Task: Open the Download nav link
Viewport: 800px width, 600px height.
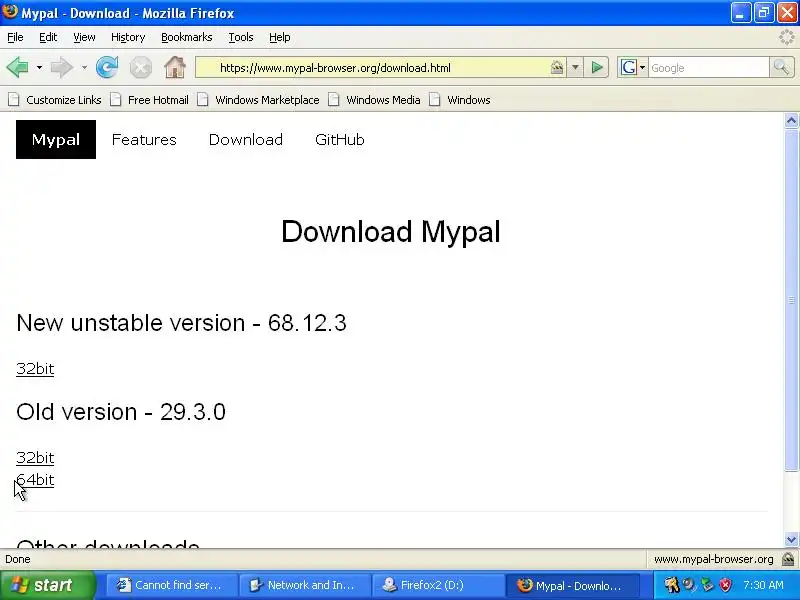Action: click(x=245, y=139)
